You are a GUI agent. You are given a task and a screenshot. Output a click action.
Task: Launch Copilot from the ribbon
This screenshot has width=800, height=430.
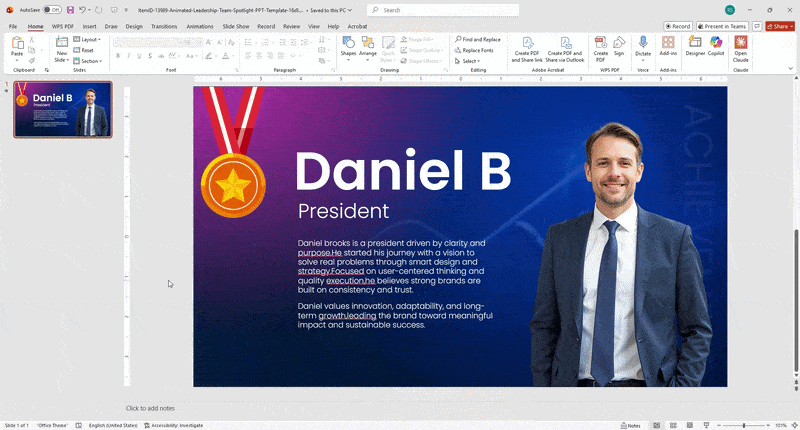(716, 46)
